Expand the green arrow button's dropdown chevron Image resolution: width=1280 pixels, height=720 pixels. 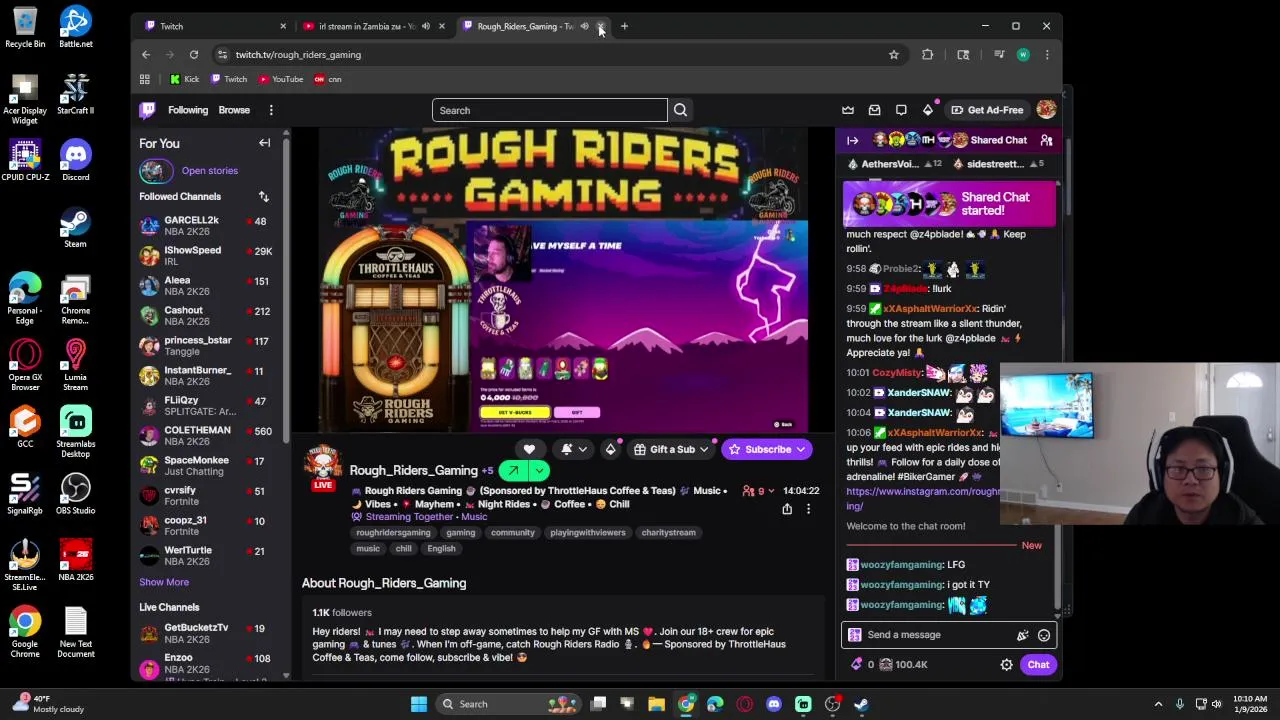(x=539, y=471)
